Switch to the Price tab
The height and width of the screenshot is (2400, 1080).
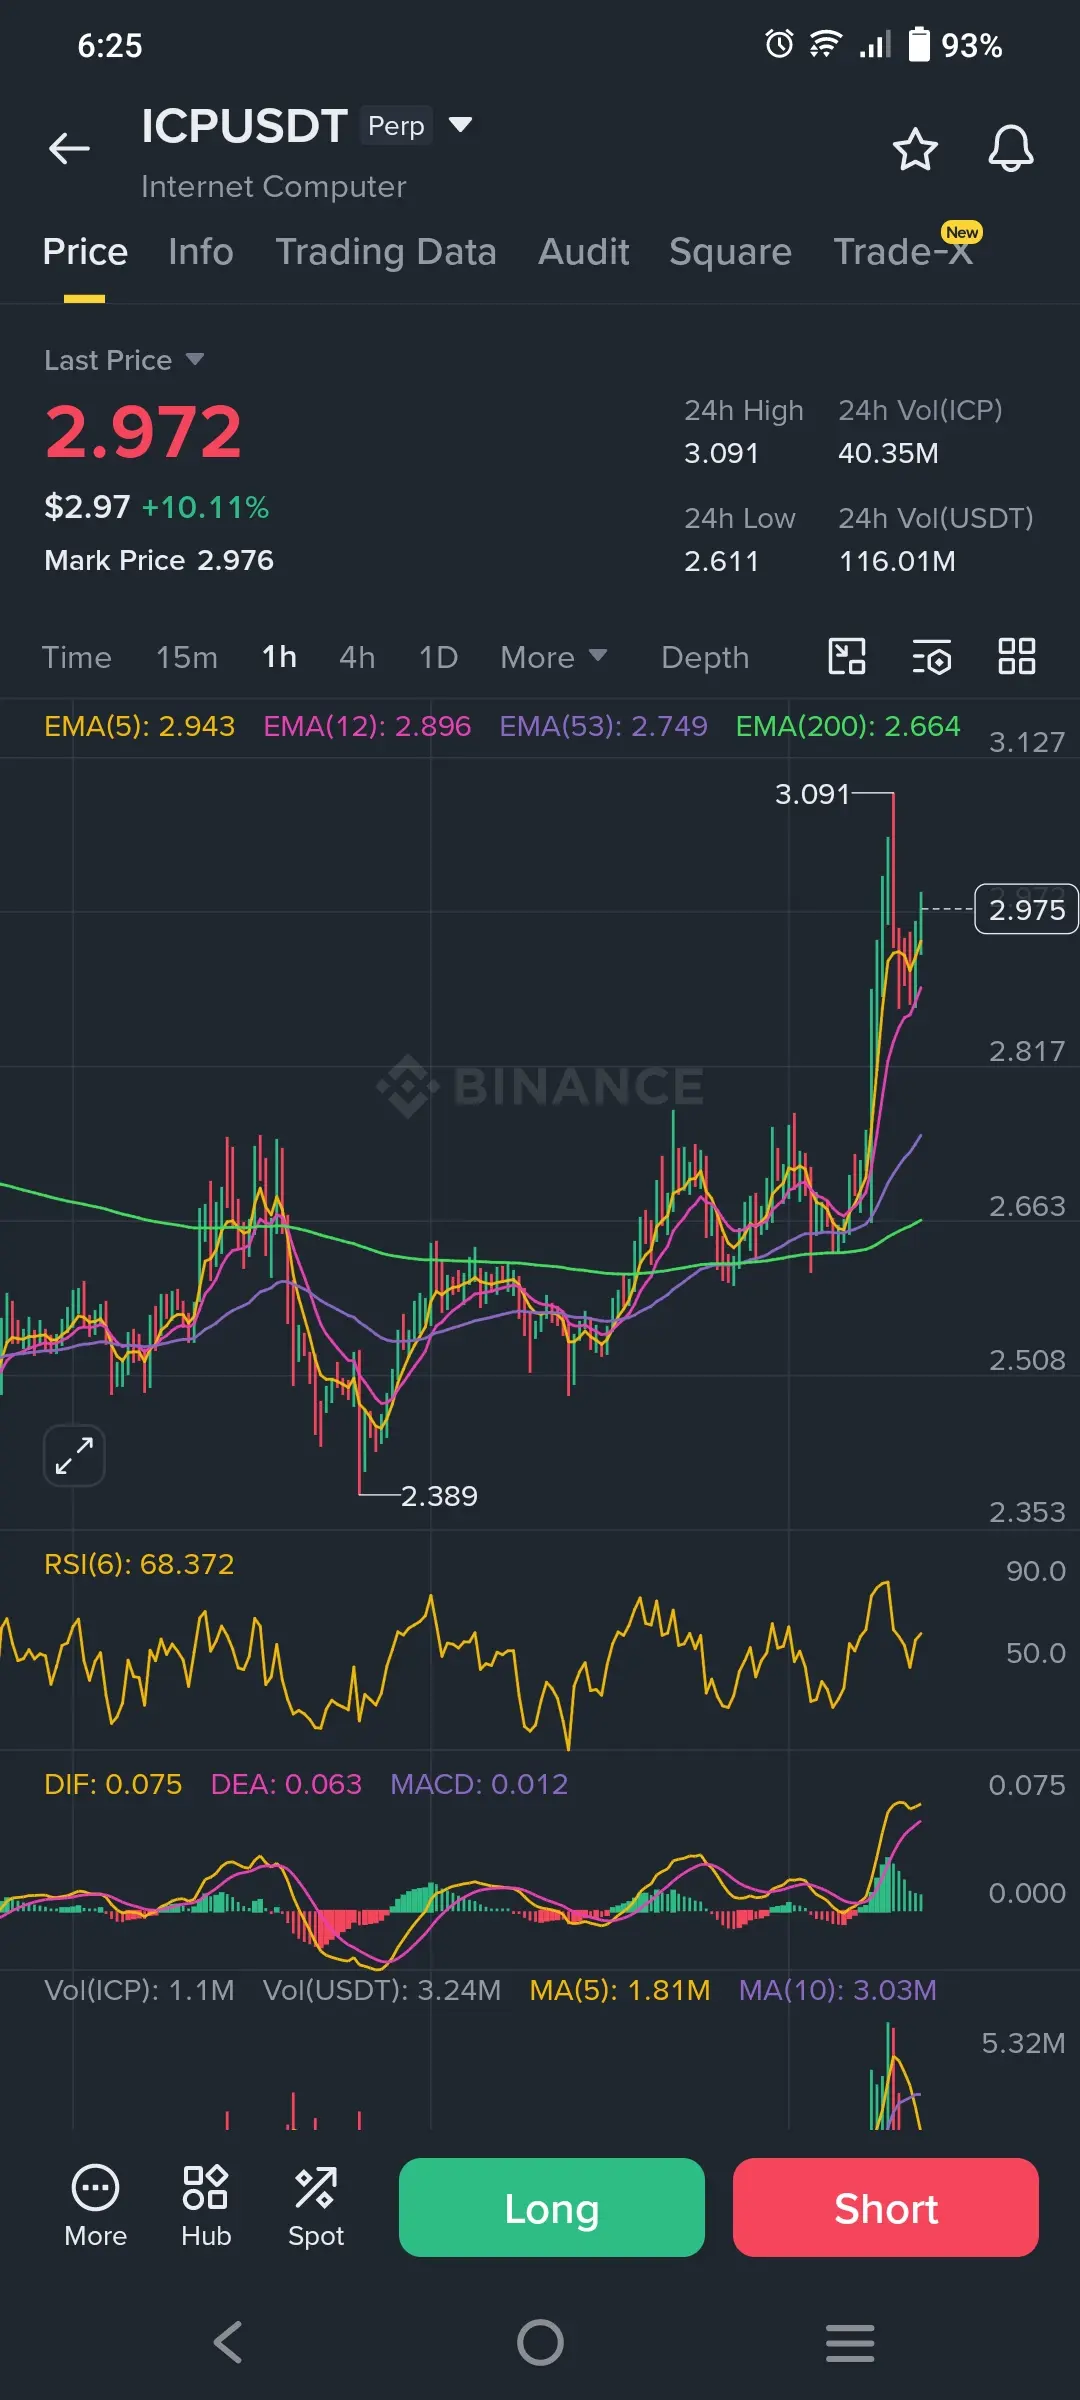[x=85, y=252]
